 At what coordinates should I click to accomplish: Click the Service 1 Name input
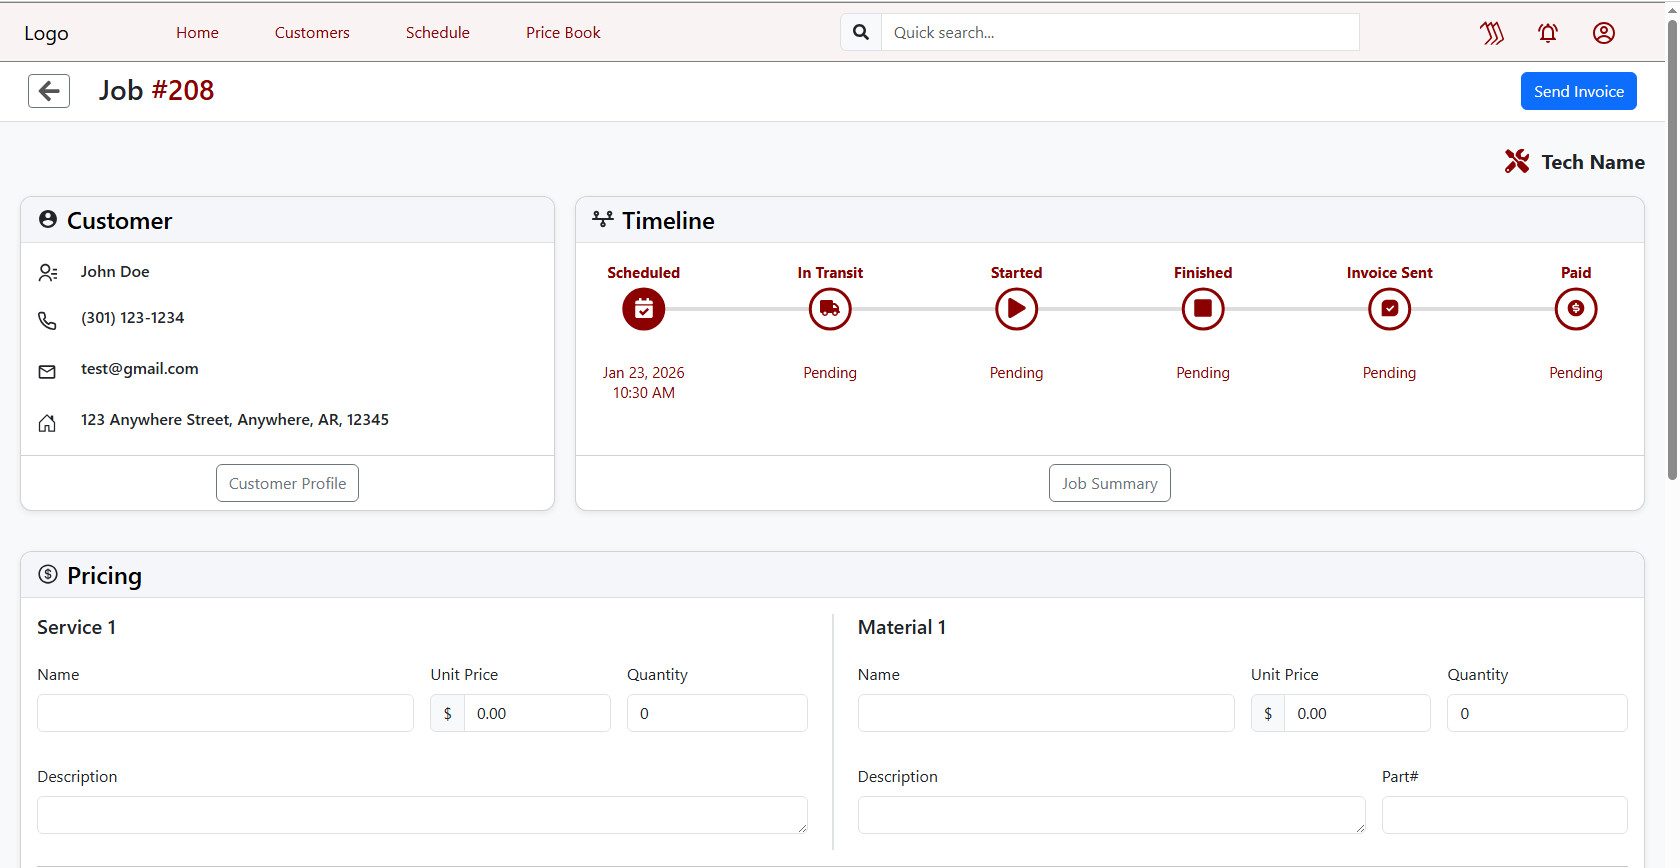tap(225, 713)
